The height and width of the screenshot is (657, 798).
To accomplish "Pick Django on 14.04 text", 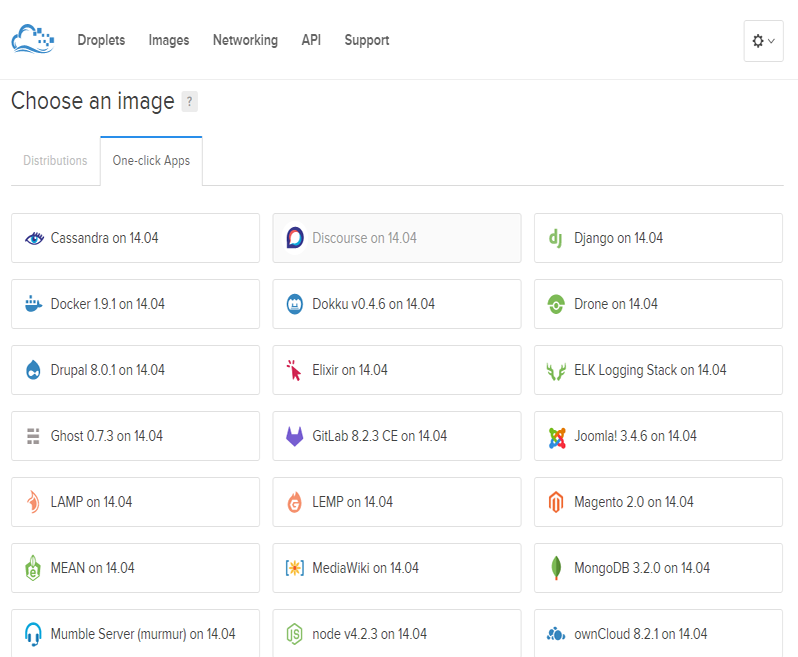I will click(x=618, y=239).
